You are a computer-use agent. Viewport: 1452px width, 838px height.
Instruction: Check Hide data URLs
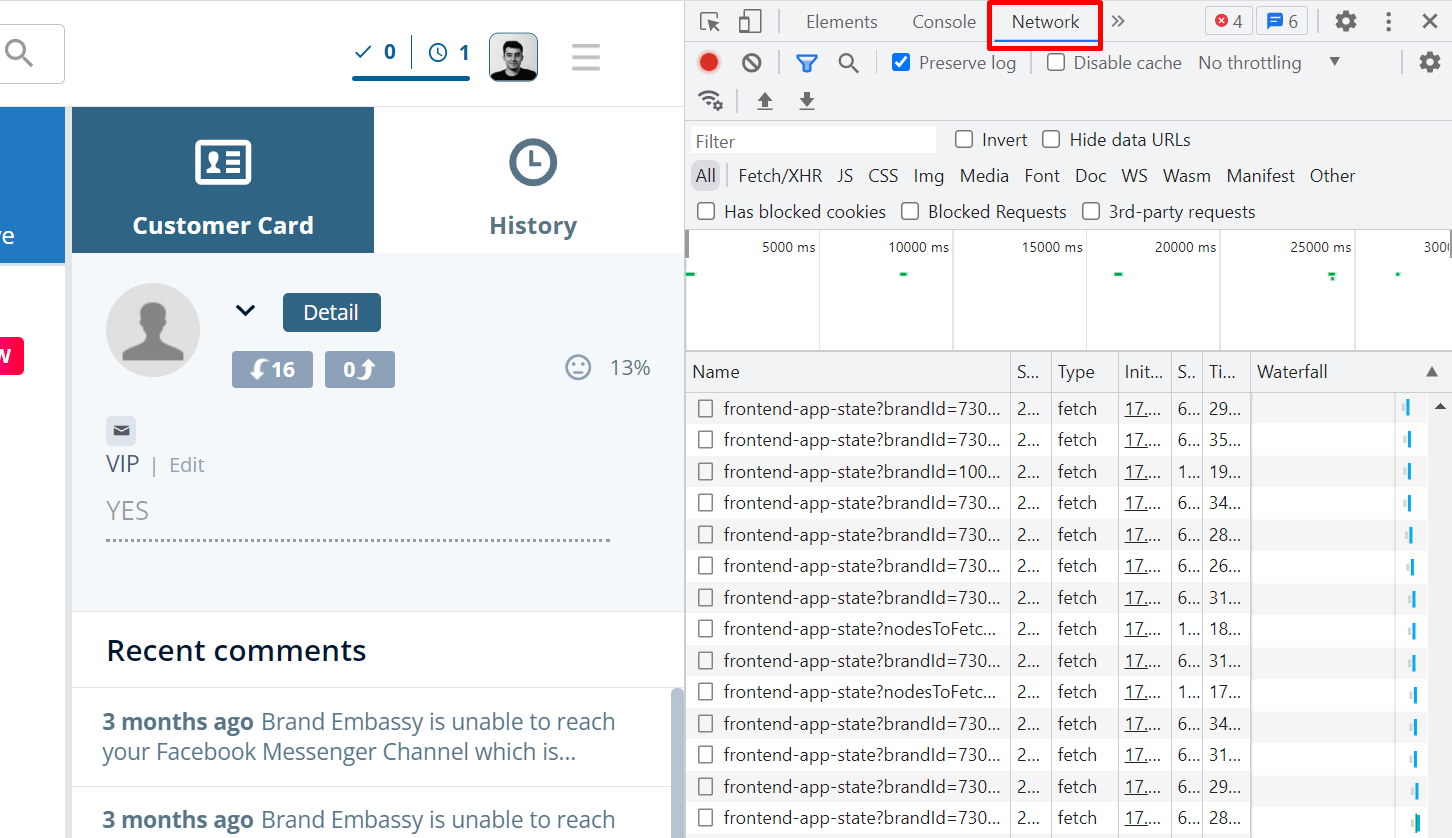pyautogui.click(x=1051, y=139)
